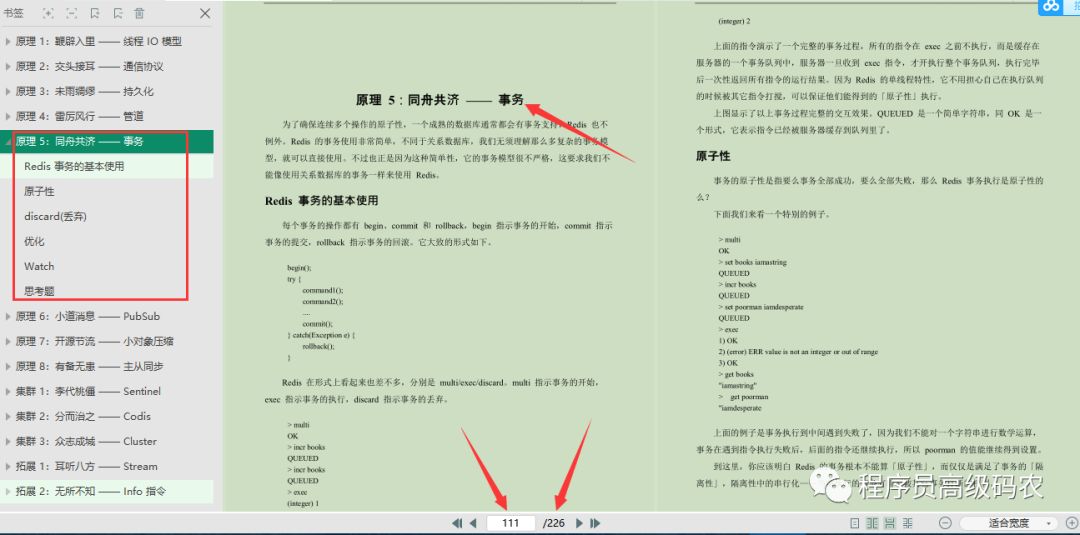Click the /226 total pages label
The image size is (1080, 535).
(554, 523)
